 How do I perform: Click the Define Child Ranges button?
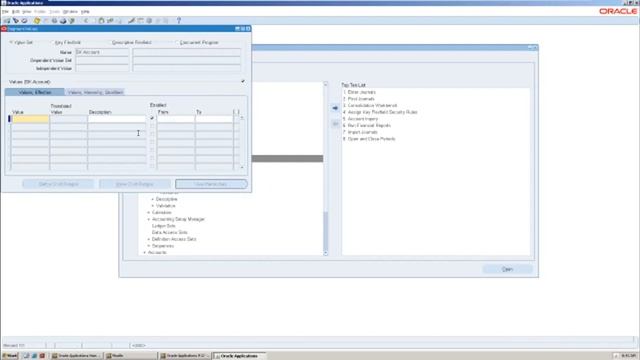point(58,184)
